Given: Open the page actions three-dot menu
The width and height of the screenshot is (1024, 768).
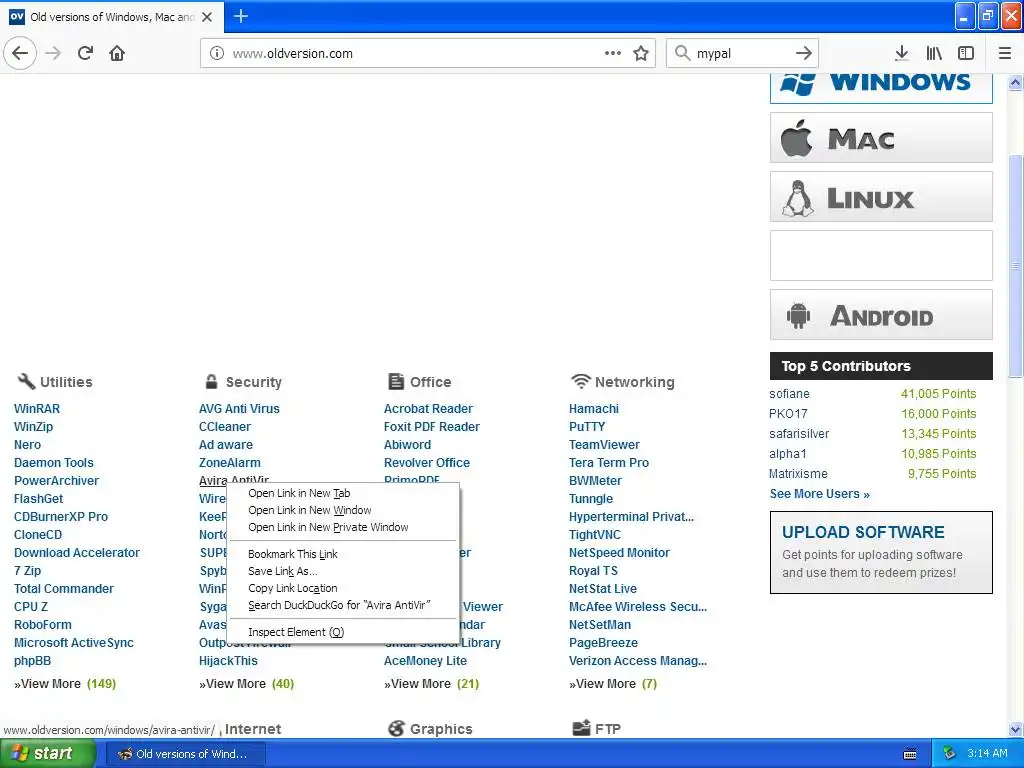Looking at the screenshot, I should click(613, 53).
